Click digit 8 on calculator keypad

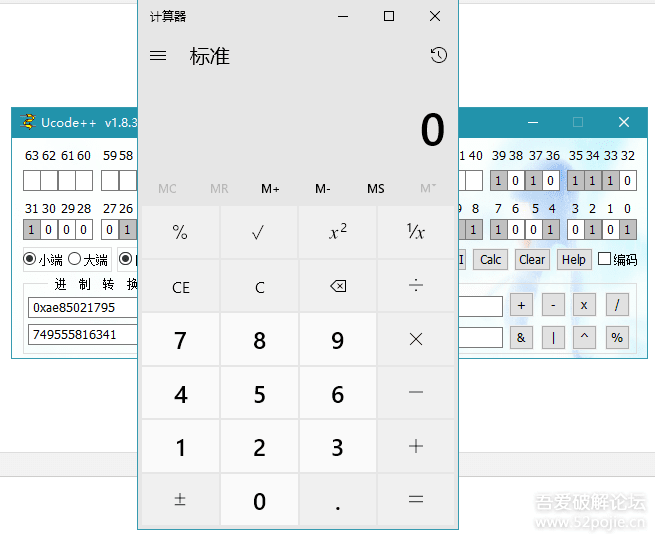259,339
